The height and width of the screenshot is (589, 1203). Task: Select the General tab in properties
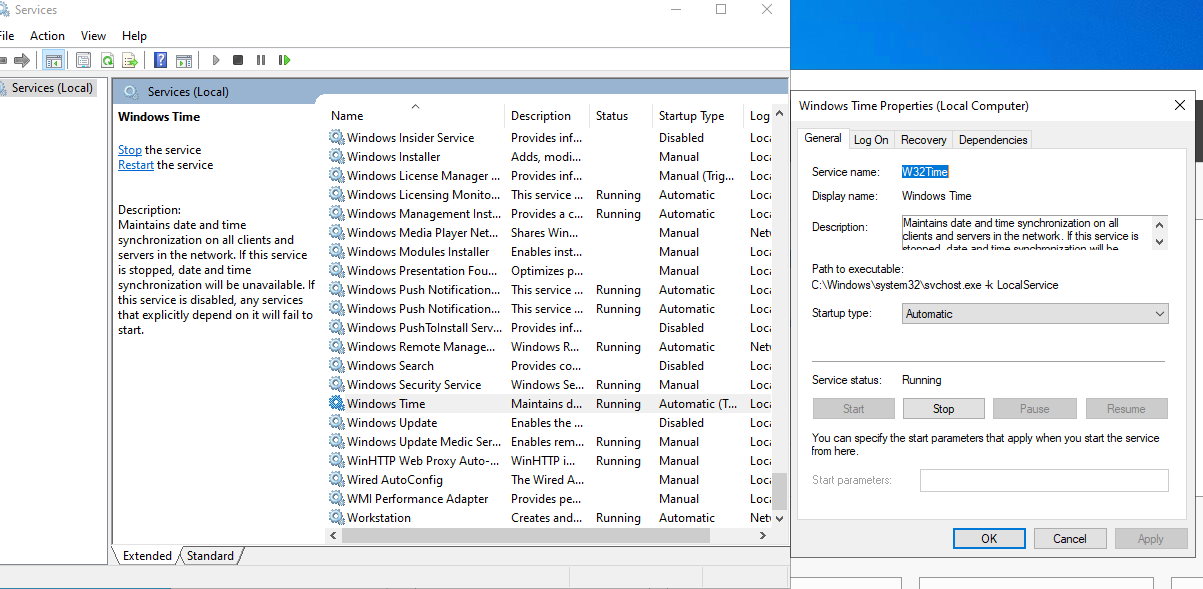click(x=823, y=139)
